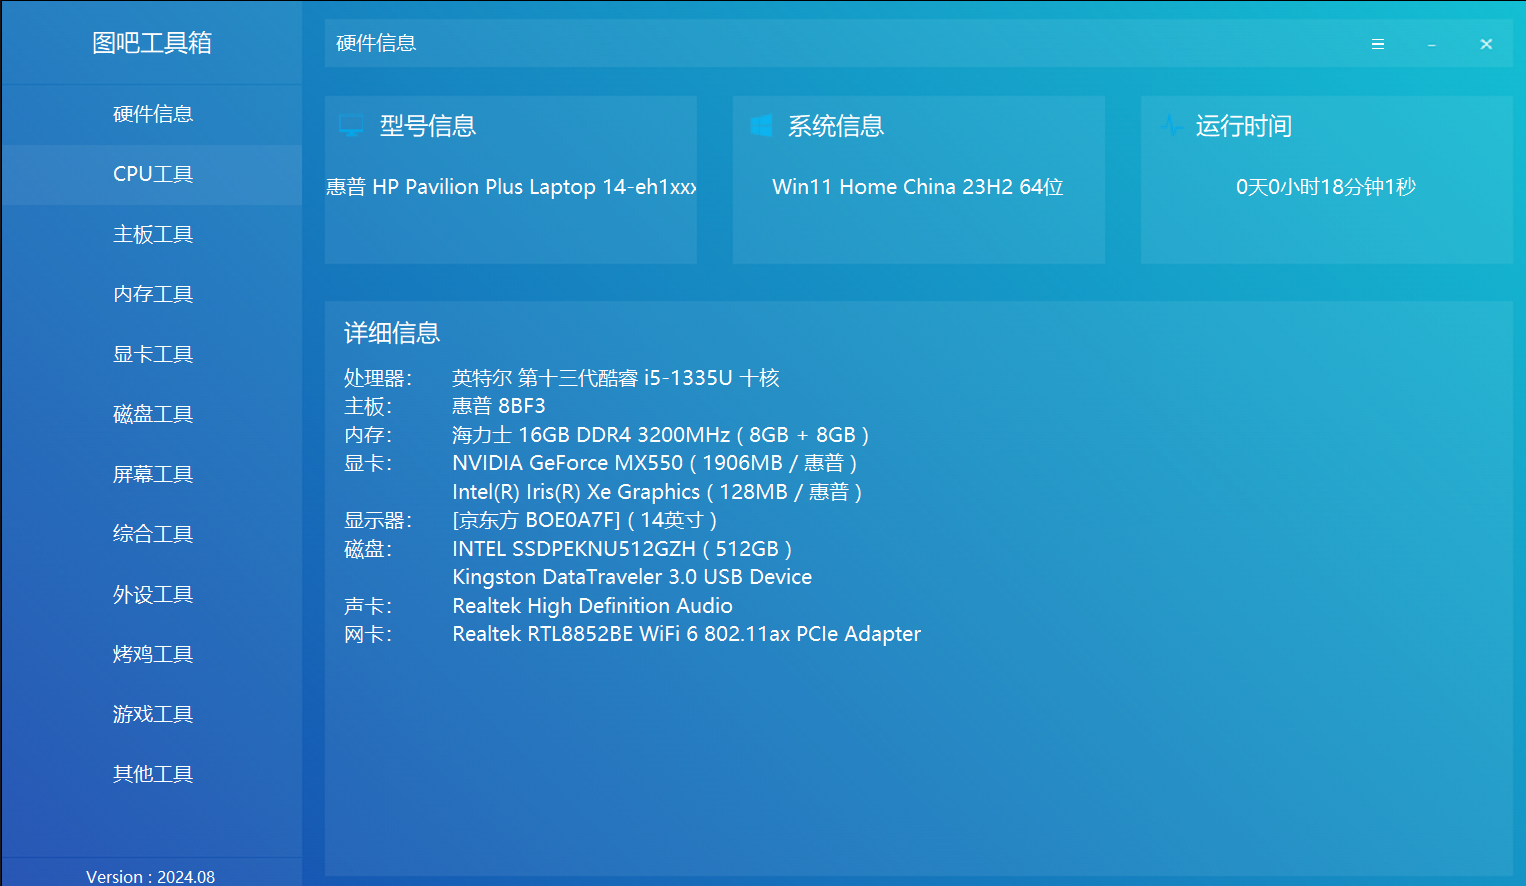Click the Version : 2024.08 label
The width and height of the screenshot is (1526, 886).
coord(150,876)
